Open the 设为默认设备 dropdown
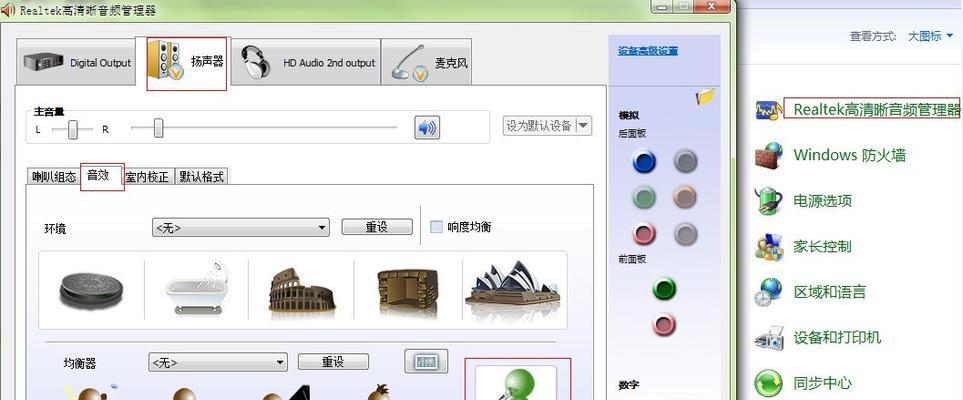 [x=547, y=126]
